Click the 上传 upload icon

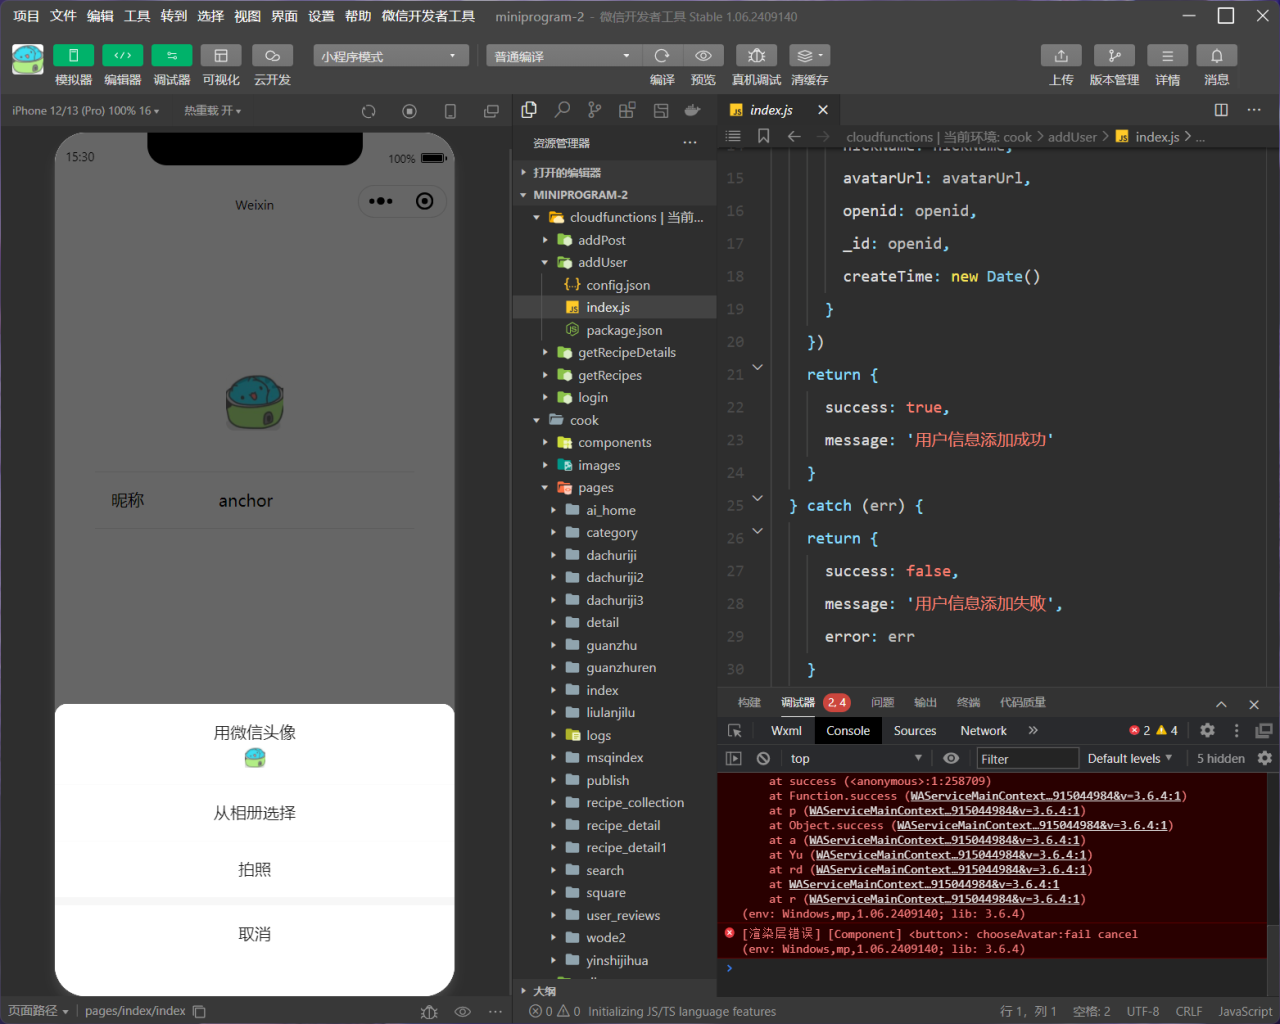[1061, 56]
